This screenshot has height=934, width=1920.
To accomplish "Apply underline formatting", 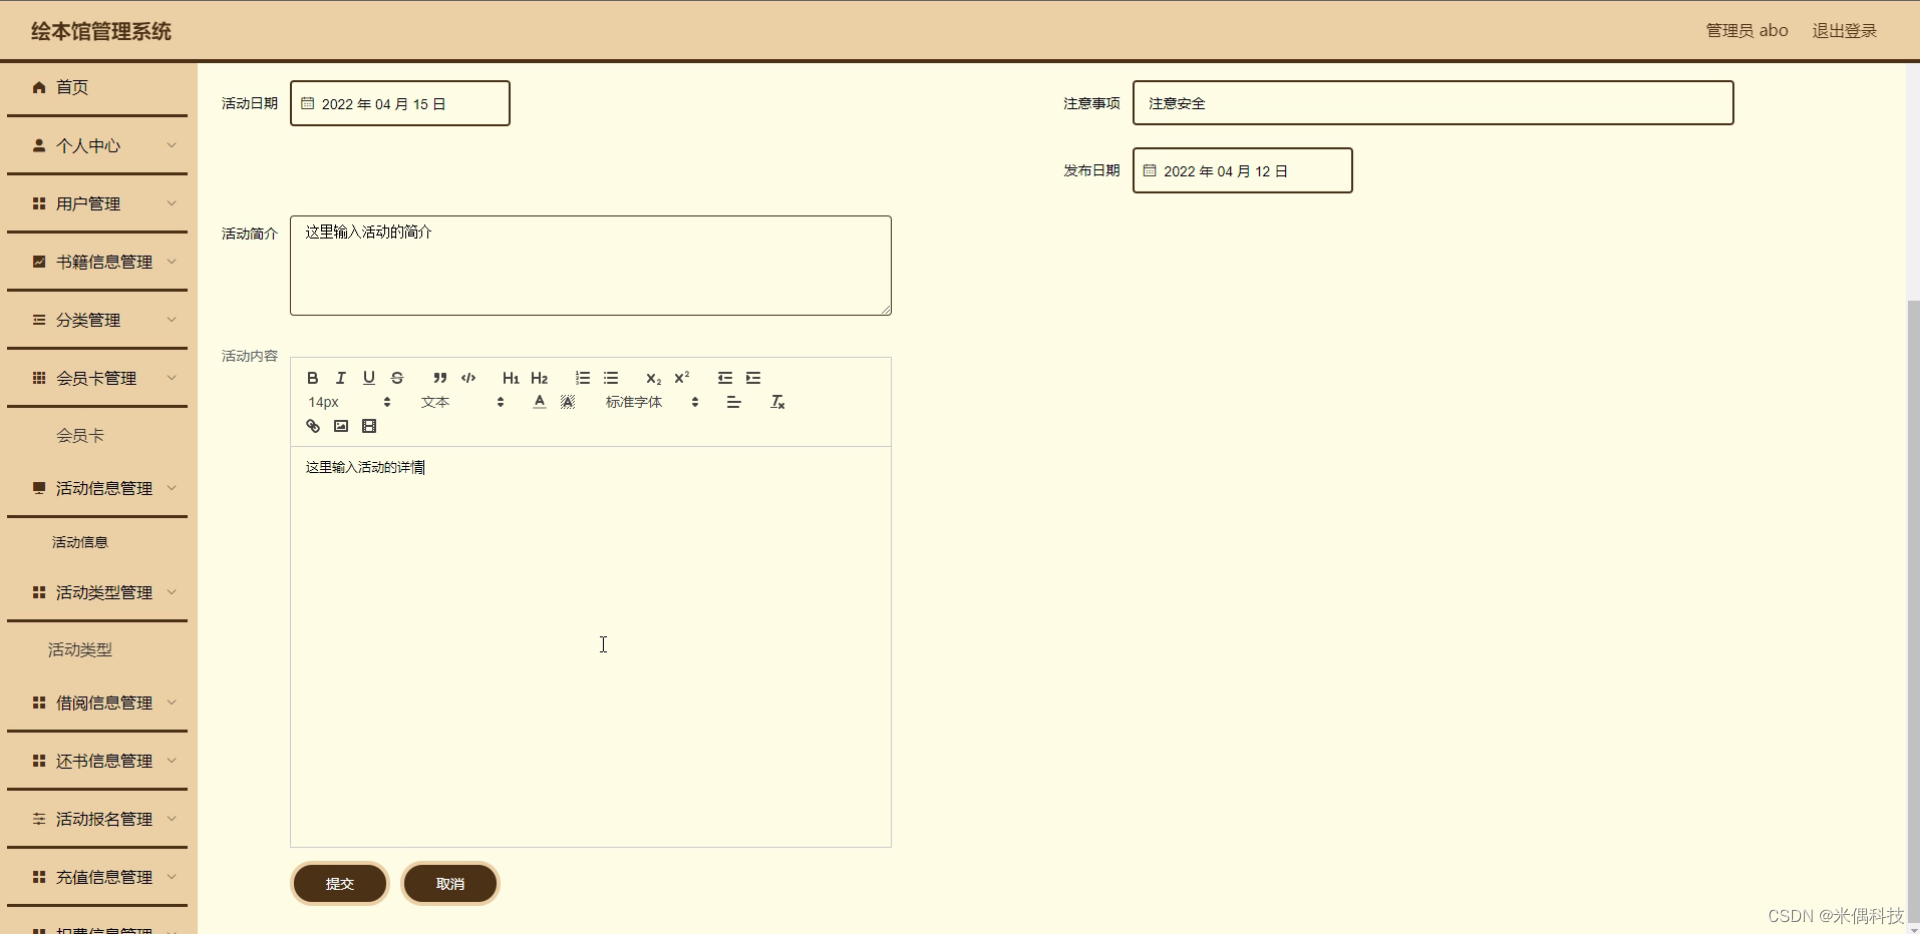I will point(368,378).
